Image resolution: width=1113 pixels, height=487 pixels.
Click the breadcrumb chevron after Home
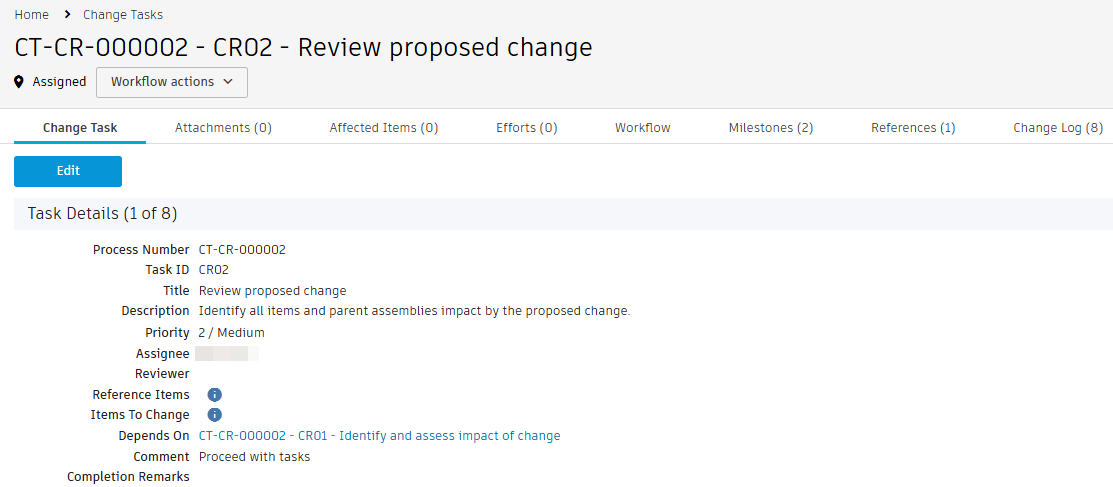click(x=66, y=15)
